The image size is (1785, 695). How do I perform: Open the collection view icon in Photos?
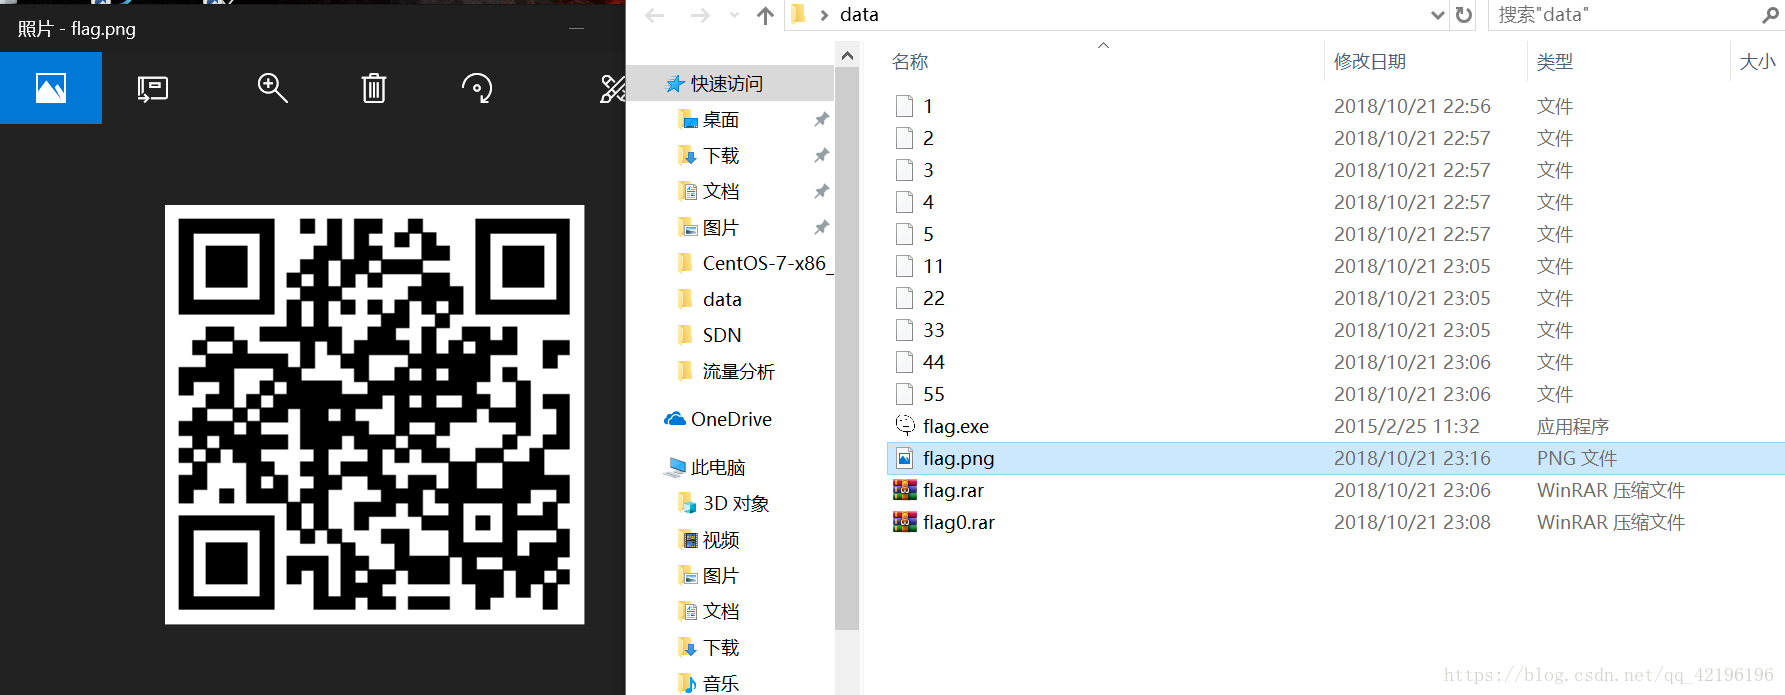[x=51, y=88]
